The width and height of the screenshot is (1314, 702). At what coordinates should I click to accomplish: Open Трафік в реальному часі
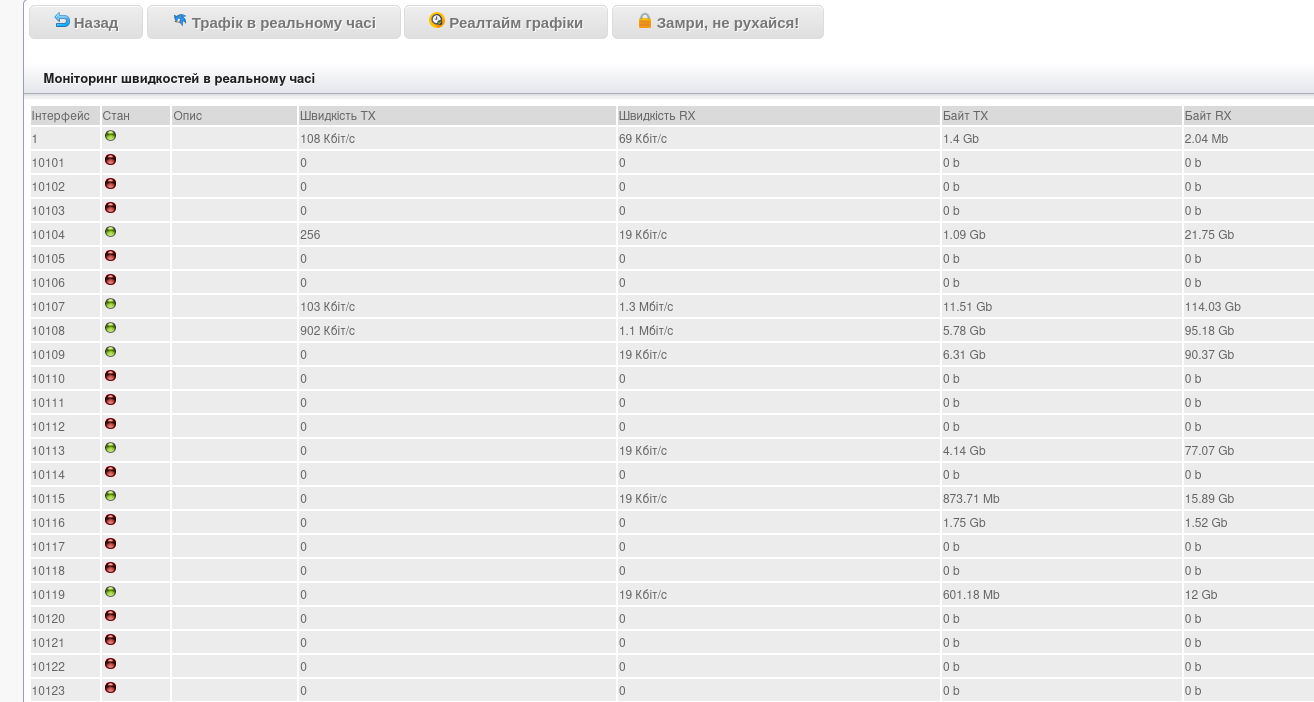pyautogui.click(x=274, y=23)
